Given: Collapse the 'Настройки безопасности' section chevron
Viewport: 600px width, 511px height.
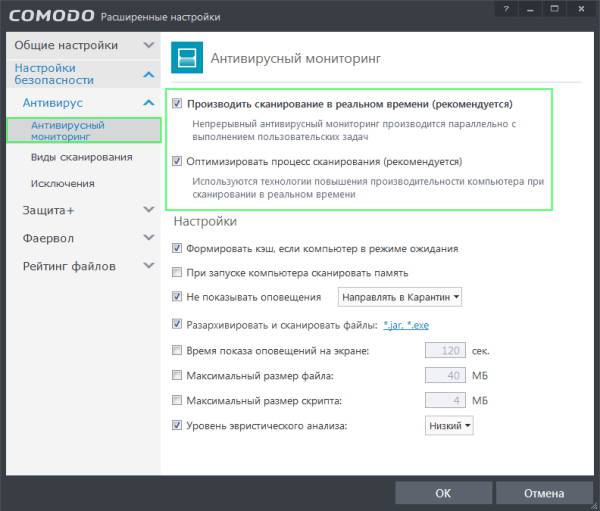Looking at the screenshot, I should click(148, 74).
